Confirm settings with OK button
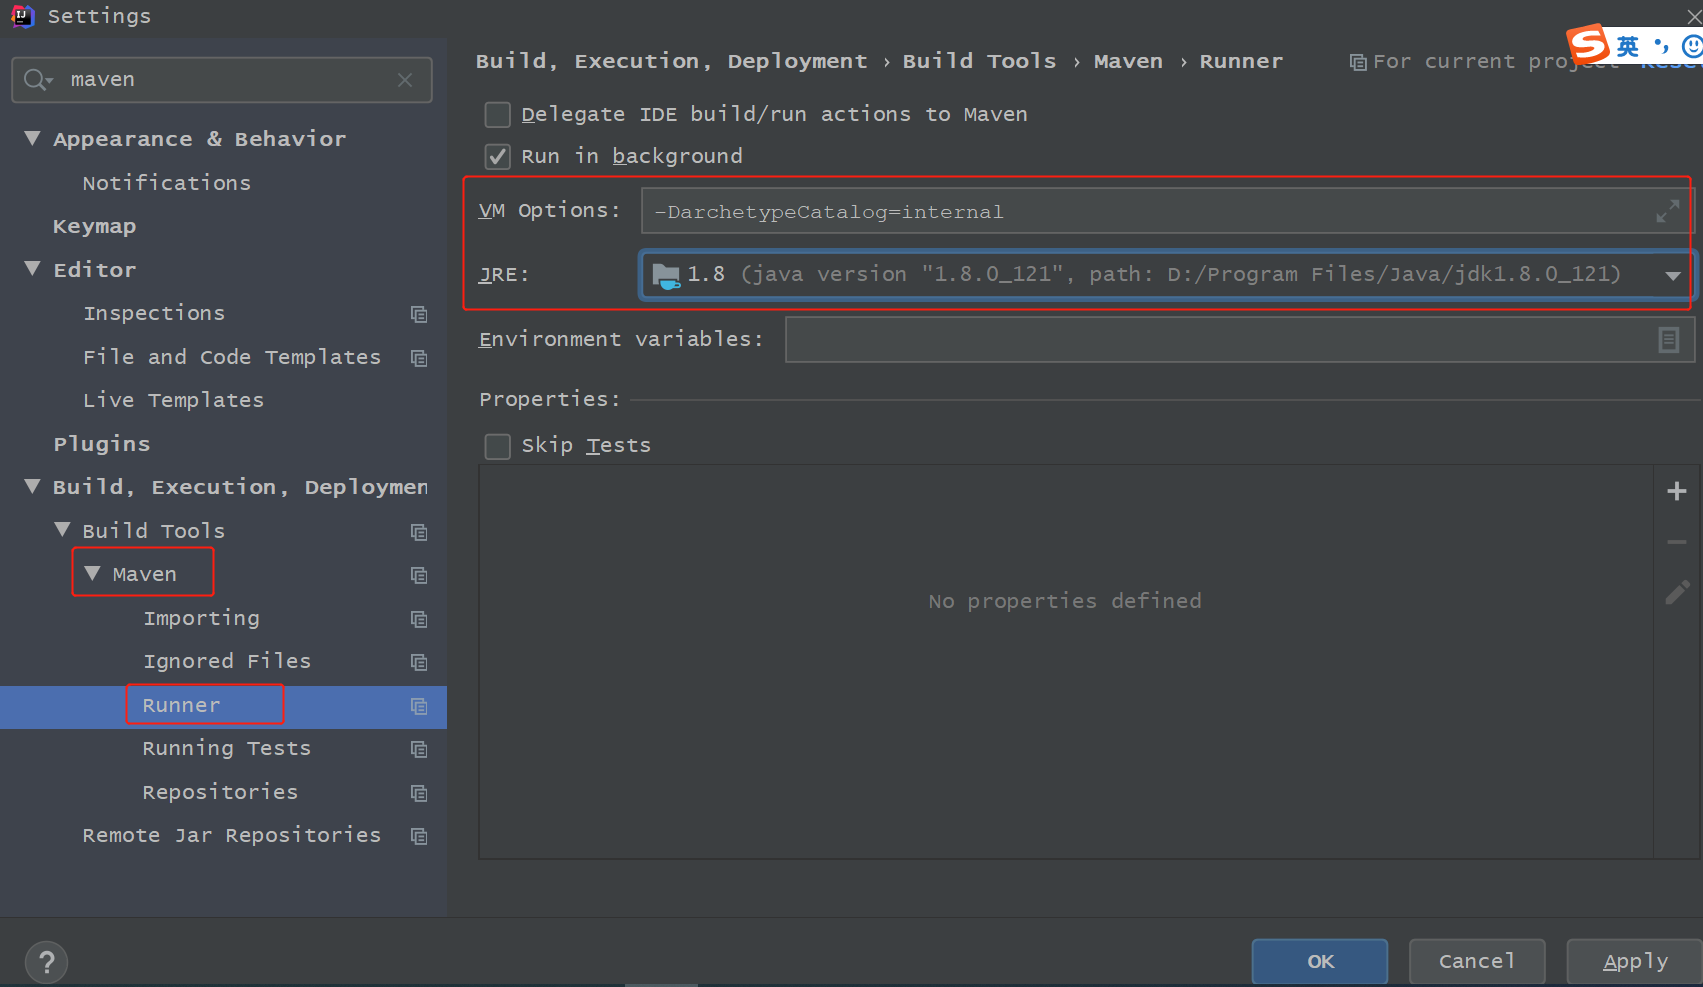Image resolution: width=1703 pixels, height=987 pixels. [x=1320, y=962]
